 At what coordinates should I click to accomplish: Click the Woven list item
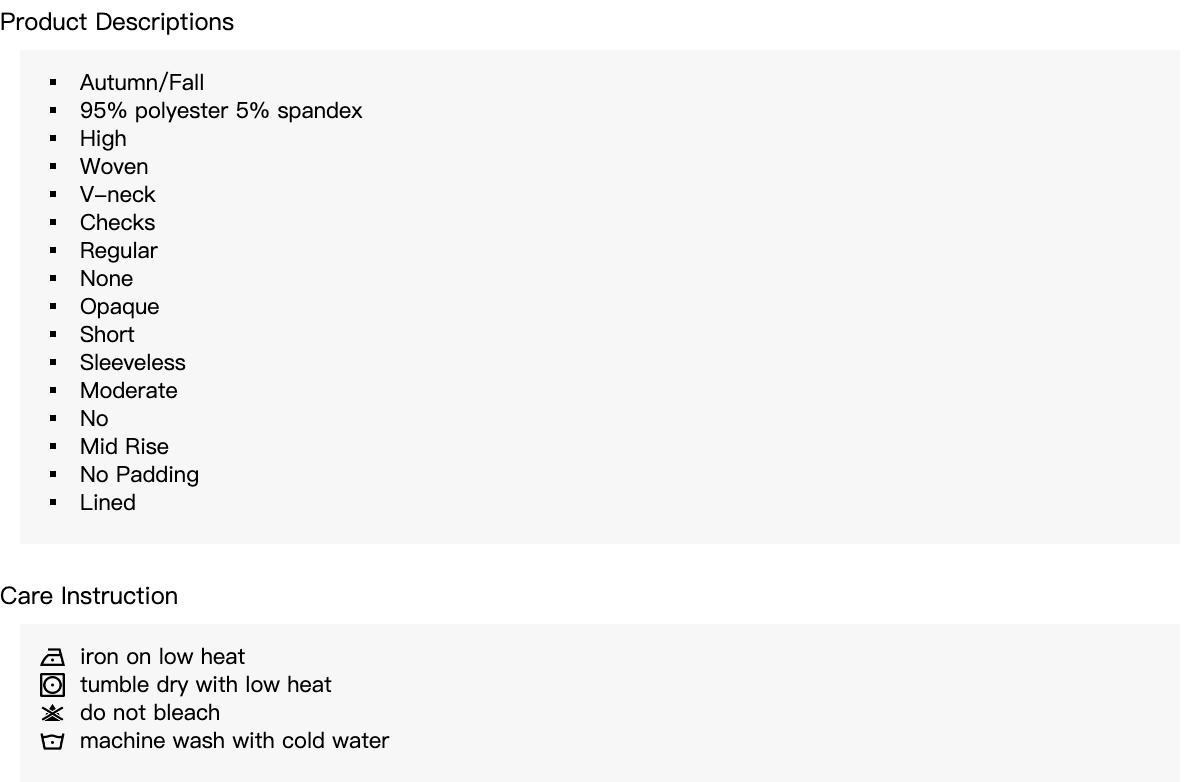click(x=114, y=167)
